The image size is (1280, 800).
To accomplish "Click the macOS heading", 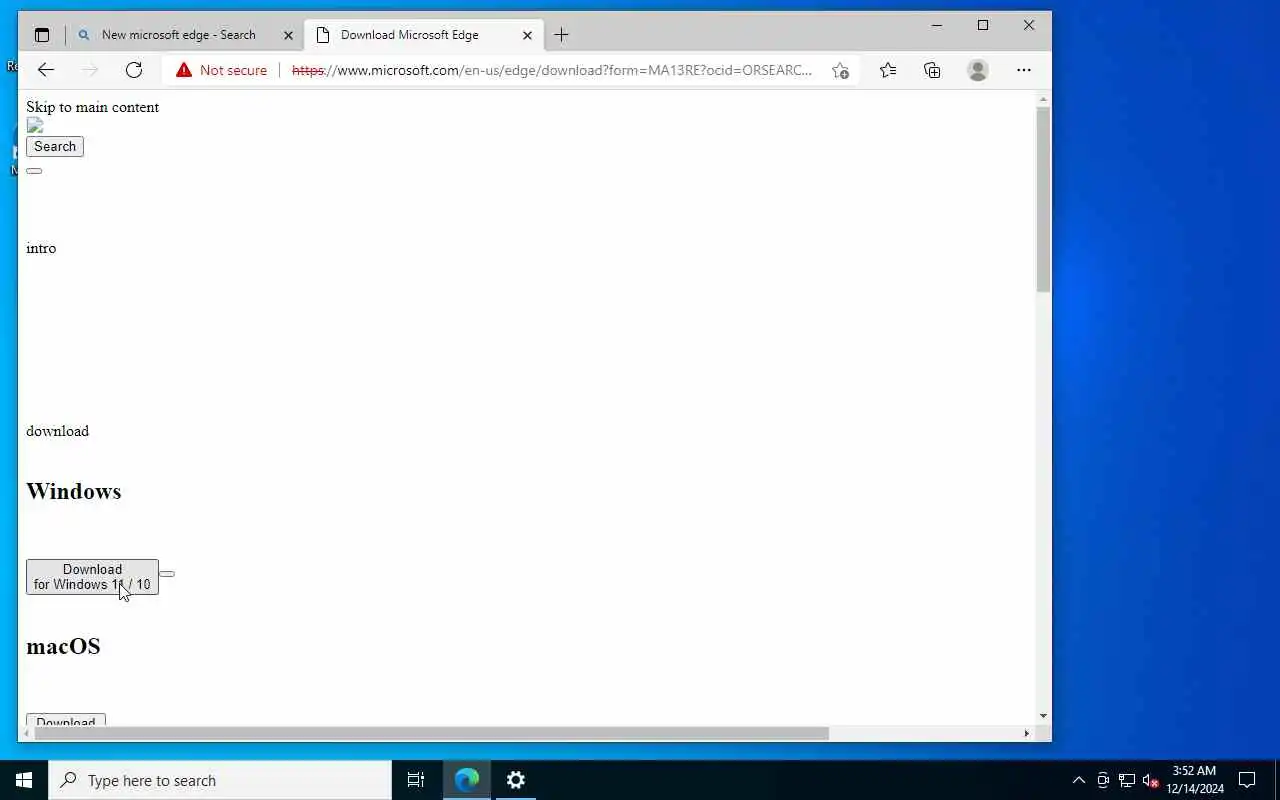I will [x=63, y=646].
